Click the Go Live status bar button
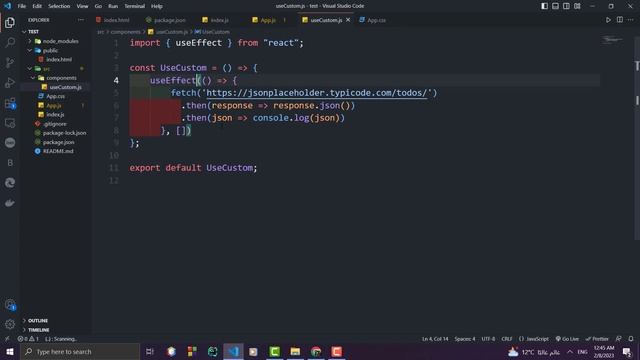The width and height of the screenshot is (640, 360). tap(567, 339)
